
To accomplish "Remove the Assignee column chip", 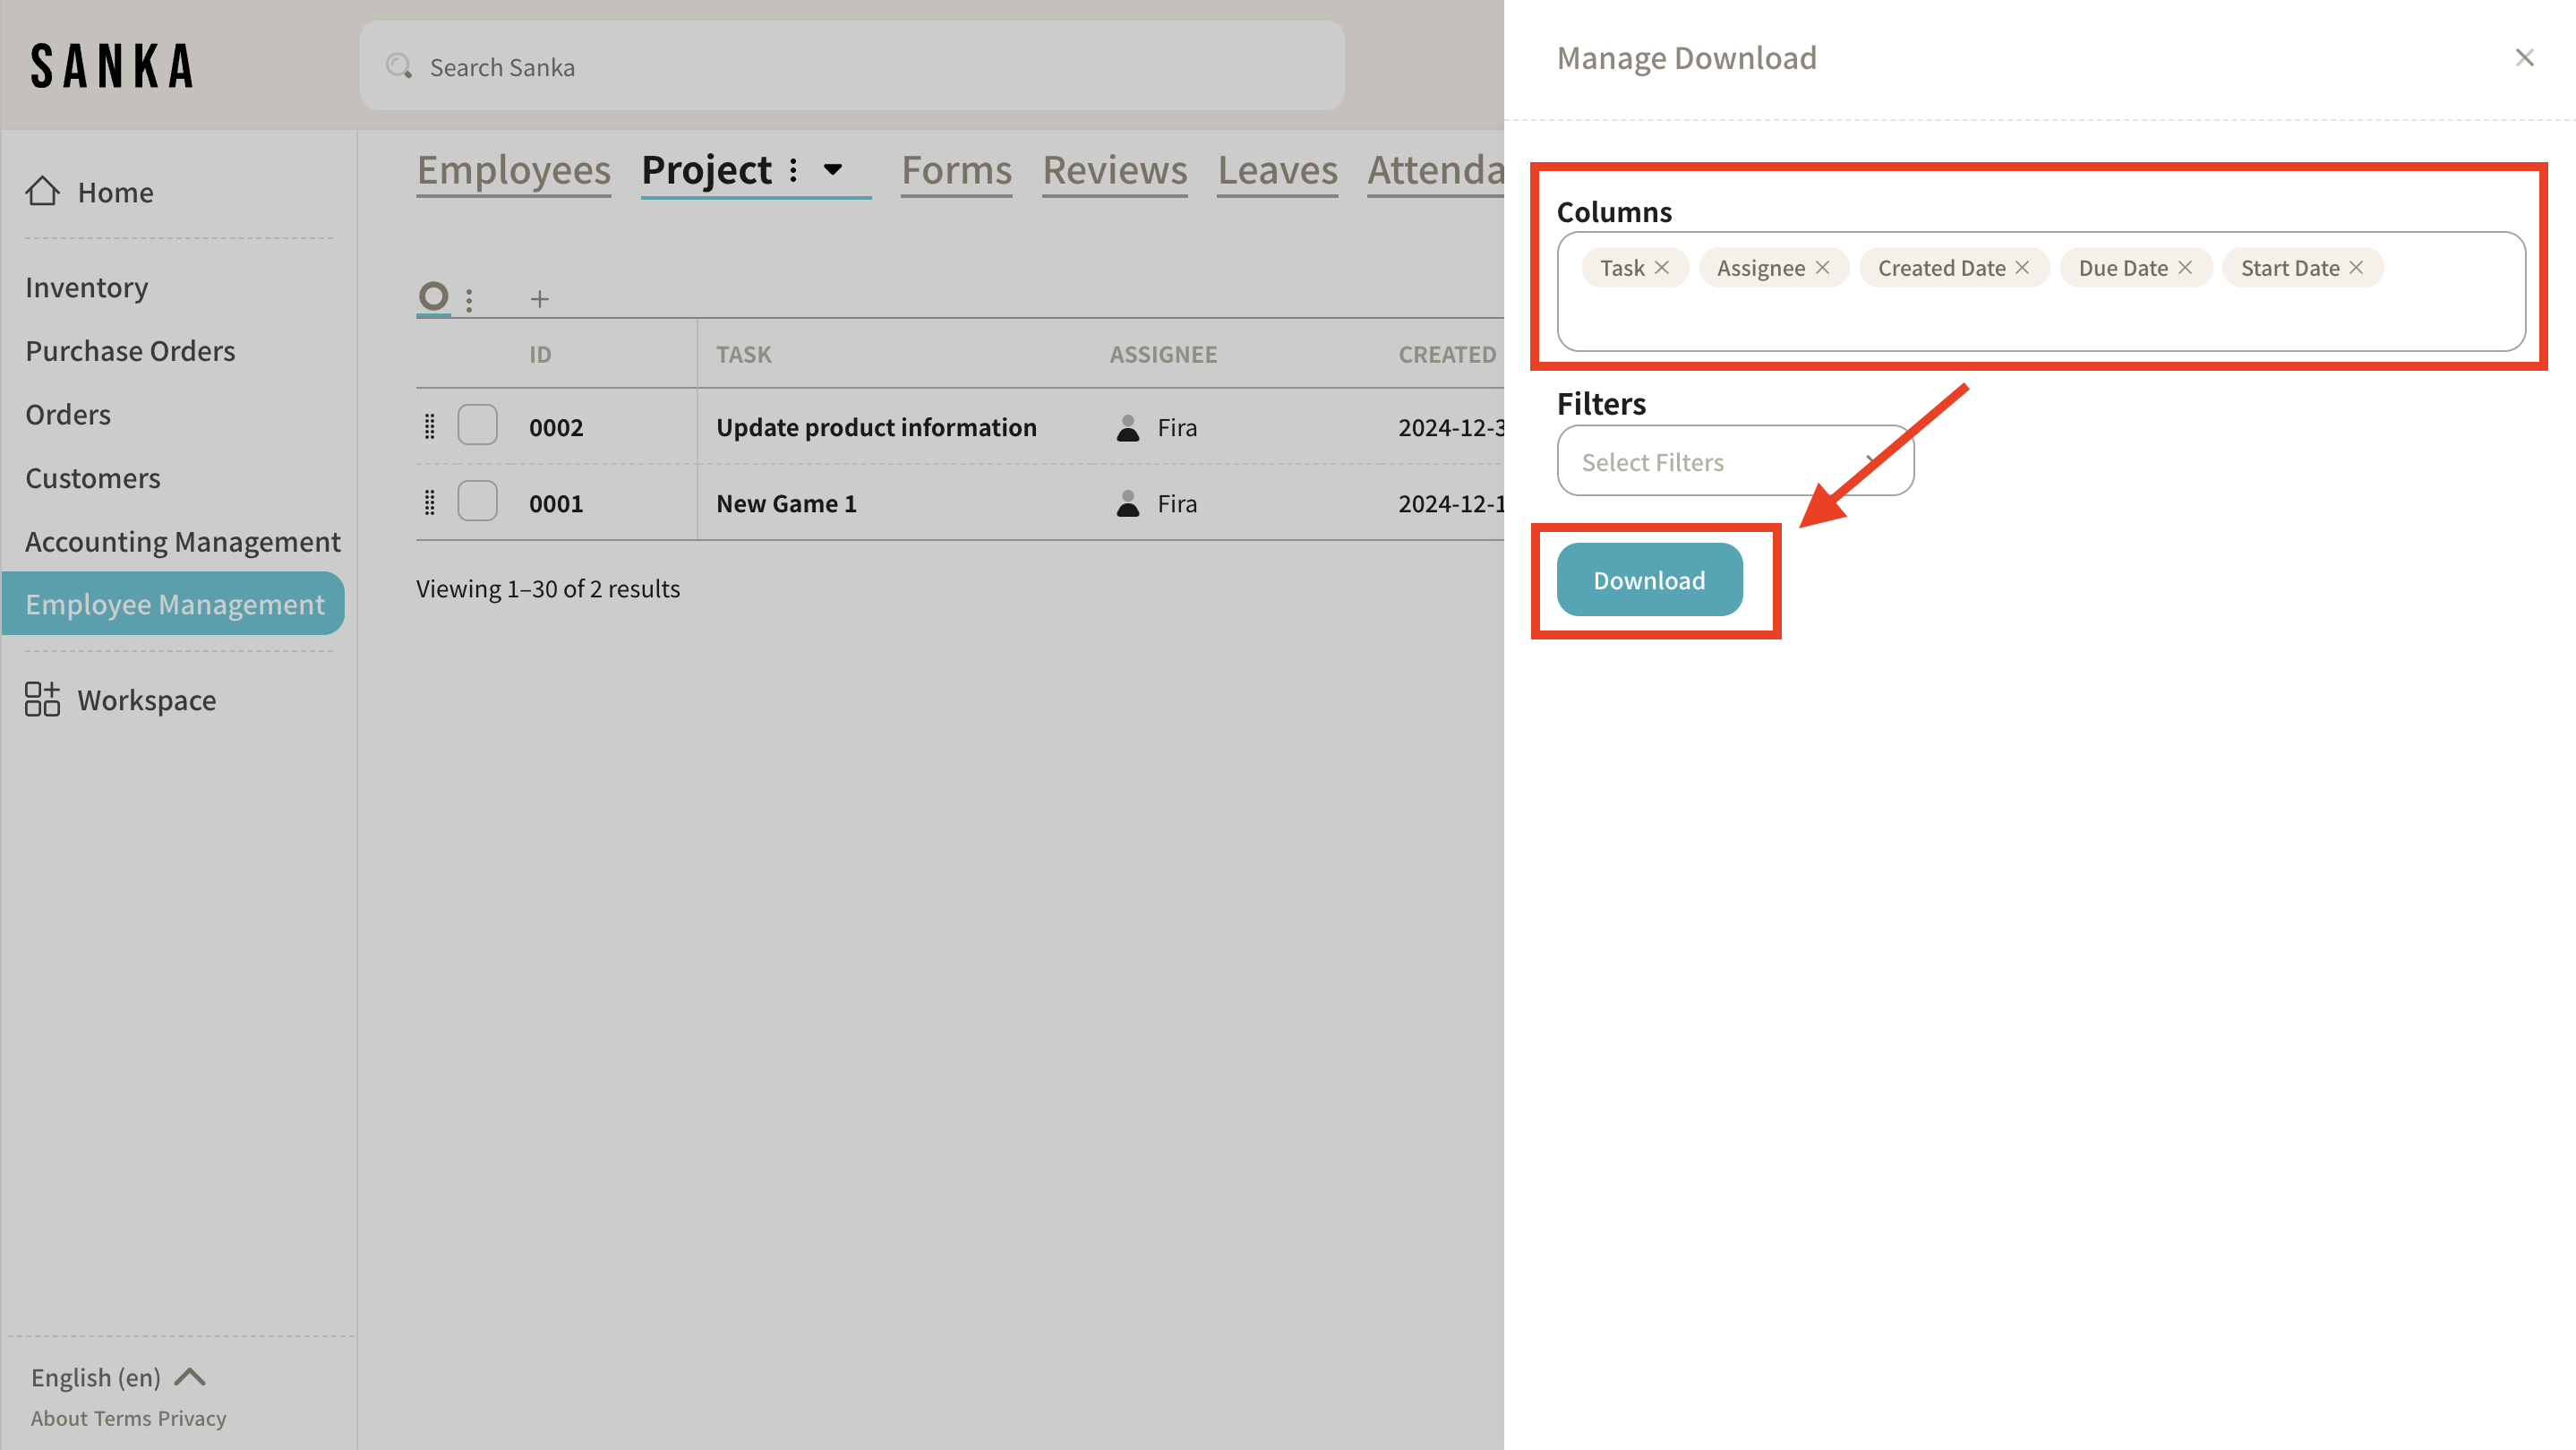I will (x=1822, y=267).
